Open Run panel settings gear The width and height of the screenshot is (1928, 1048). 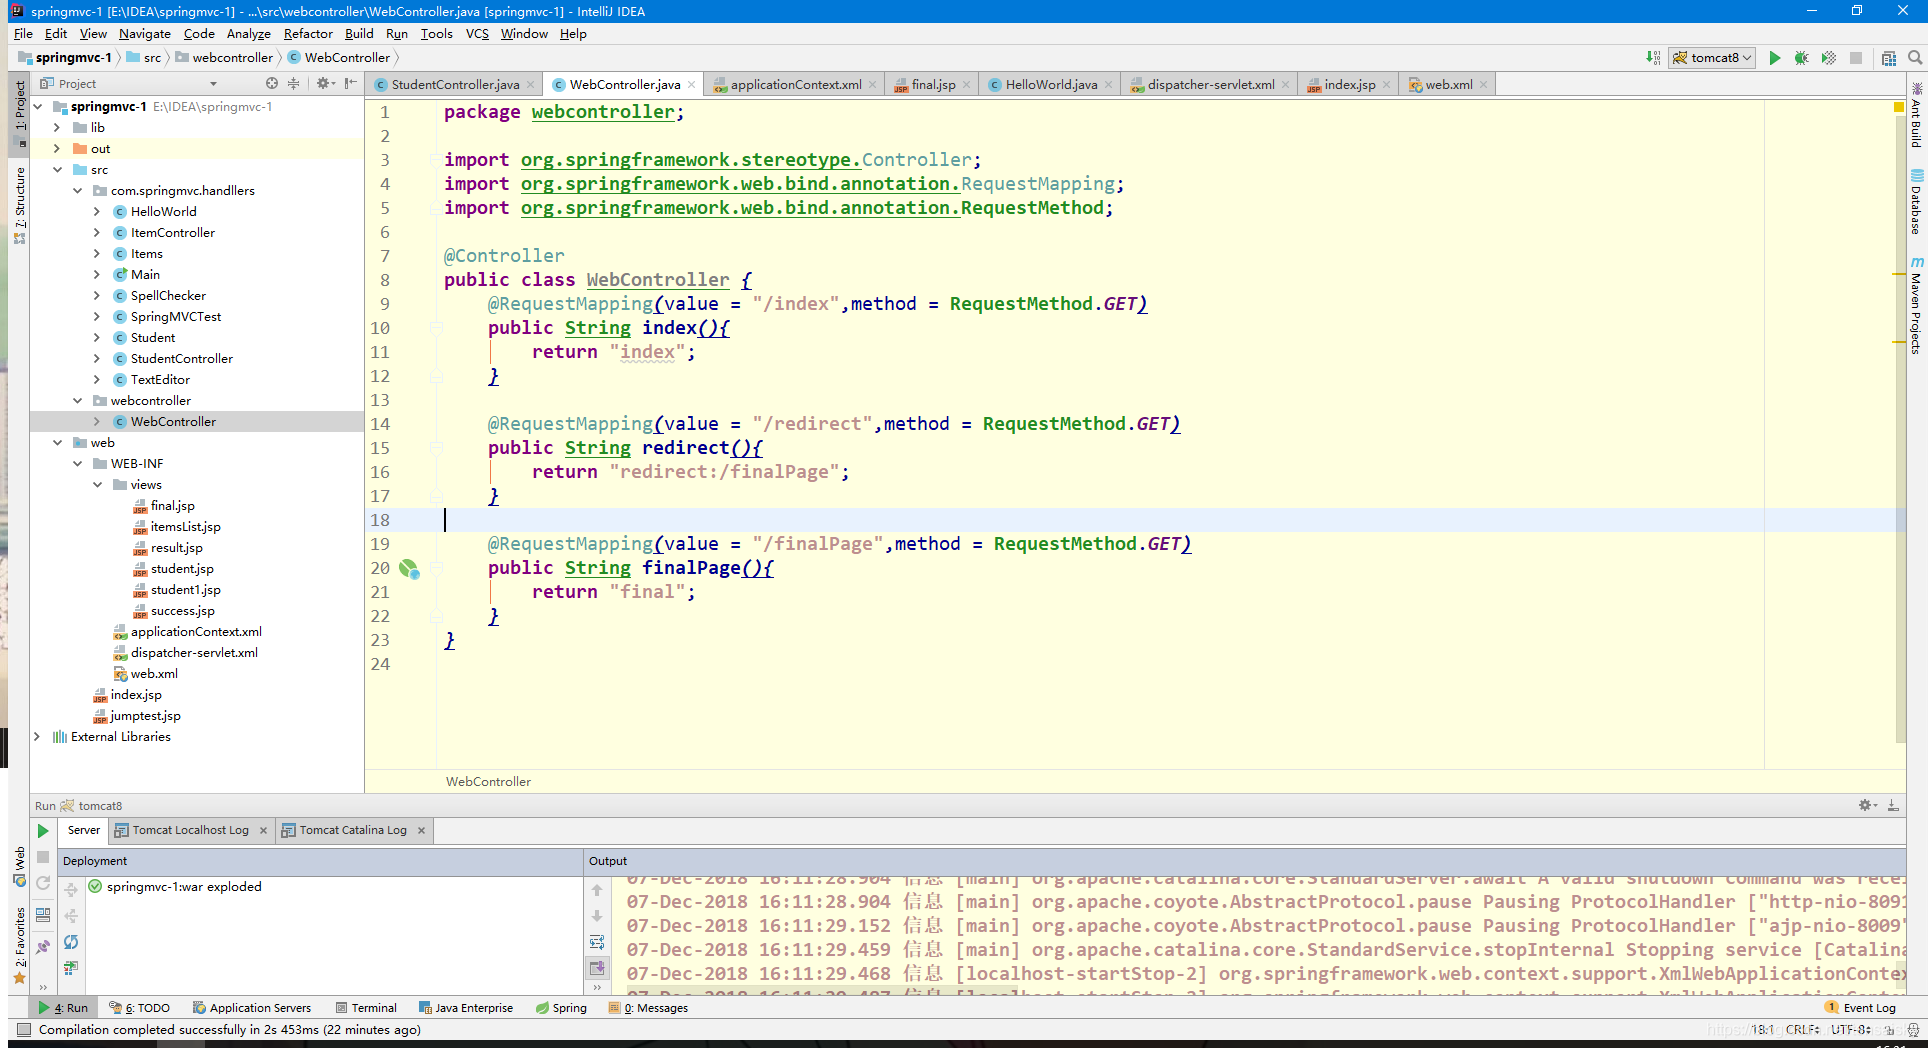(x=1867, y=805)
